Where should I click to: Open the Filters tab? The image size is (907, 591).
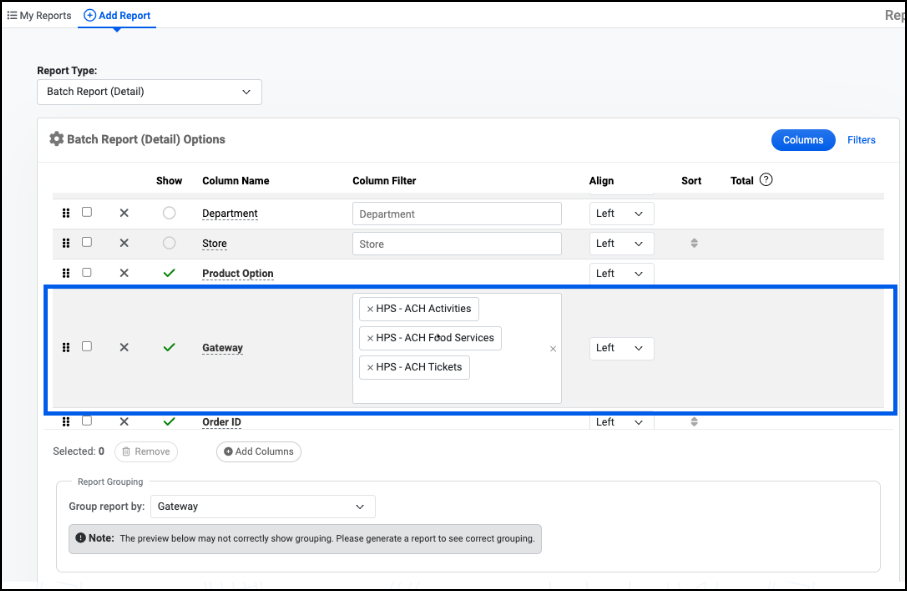861,140
